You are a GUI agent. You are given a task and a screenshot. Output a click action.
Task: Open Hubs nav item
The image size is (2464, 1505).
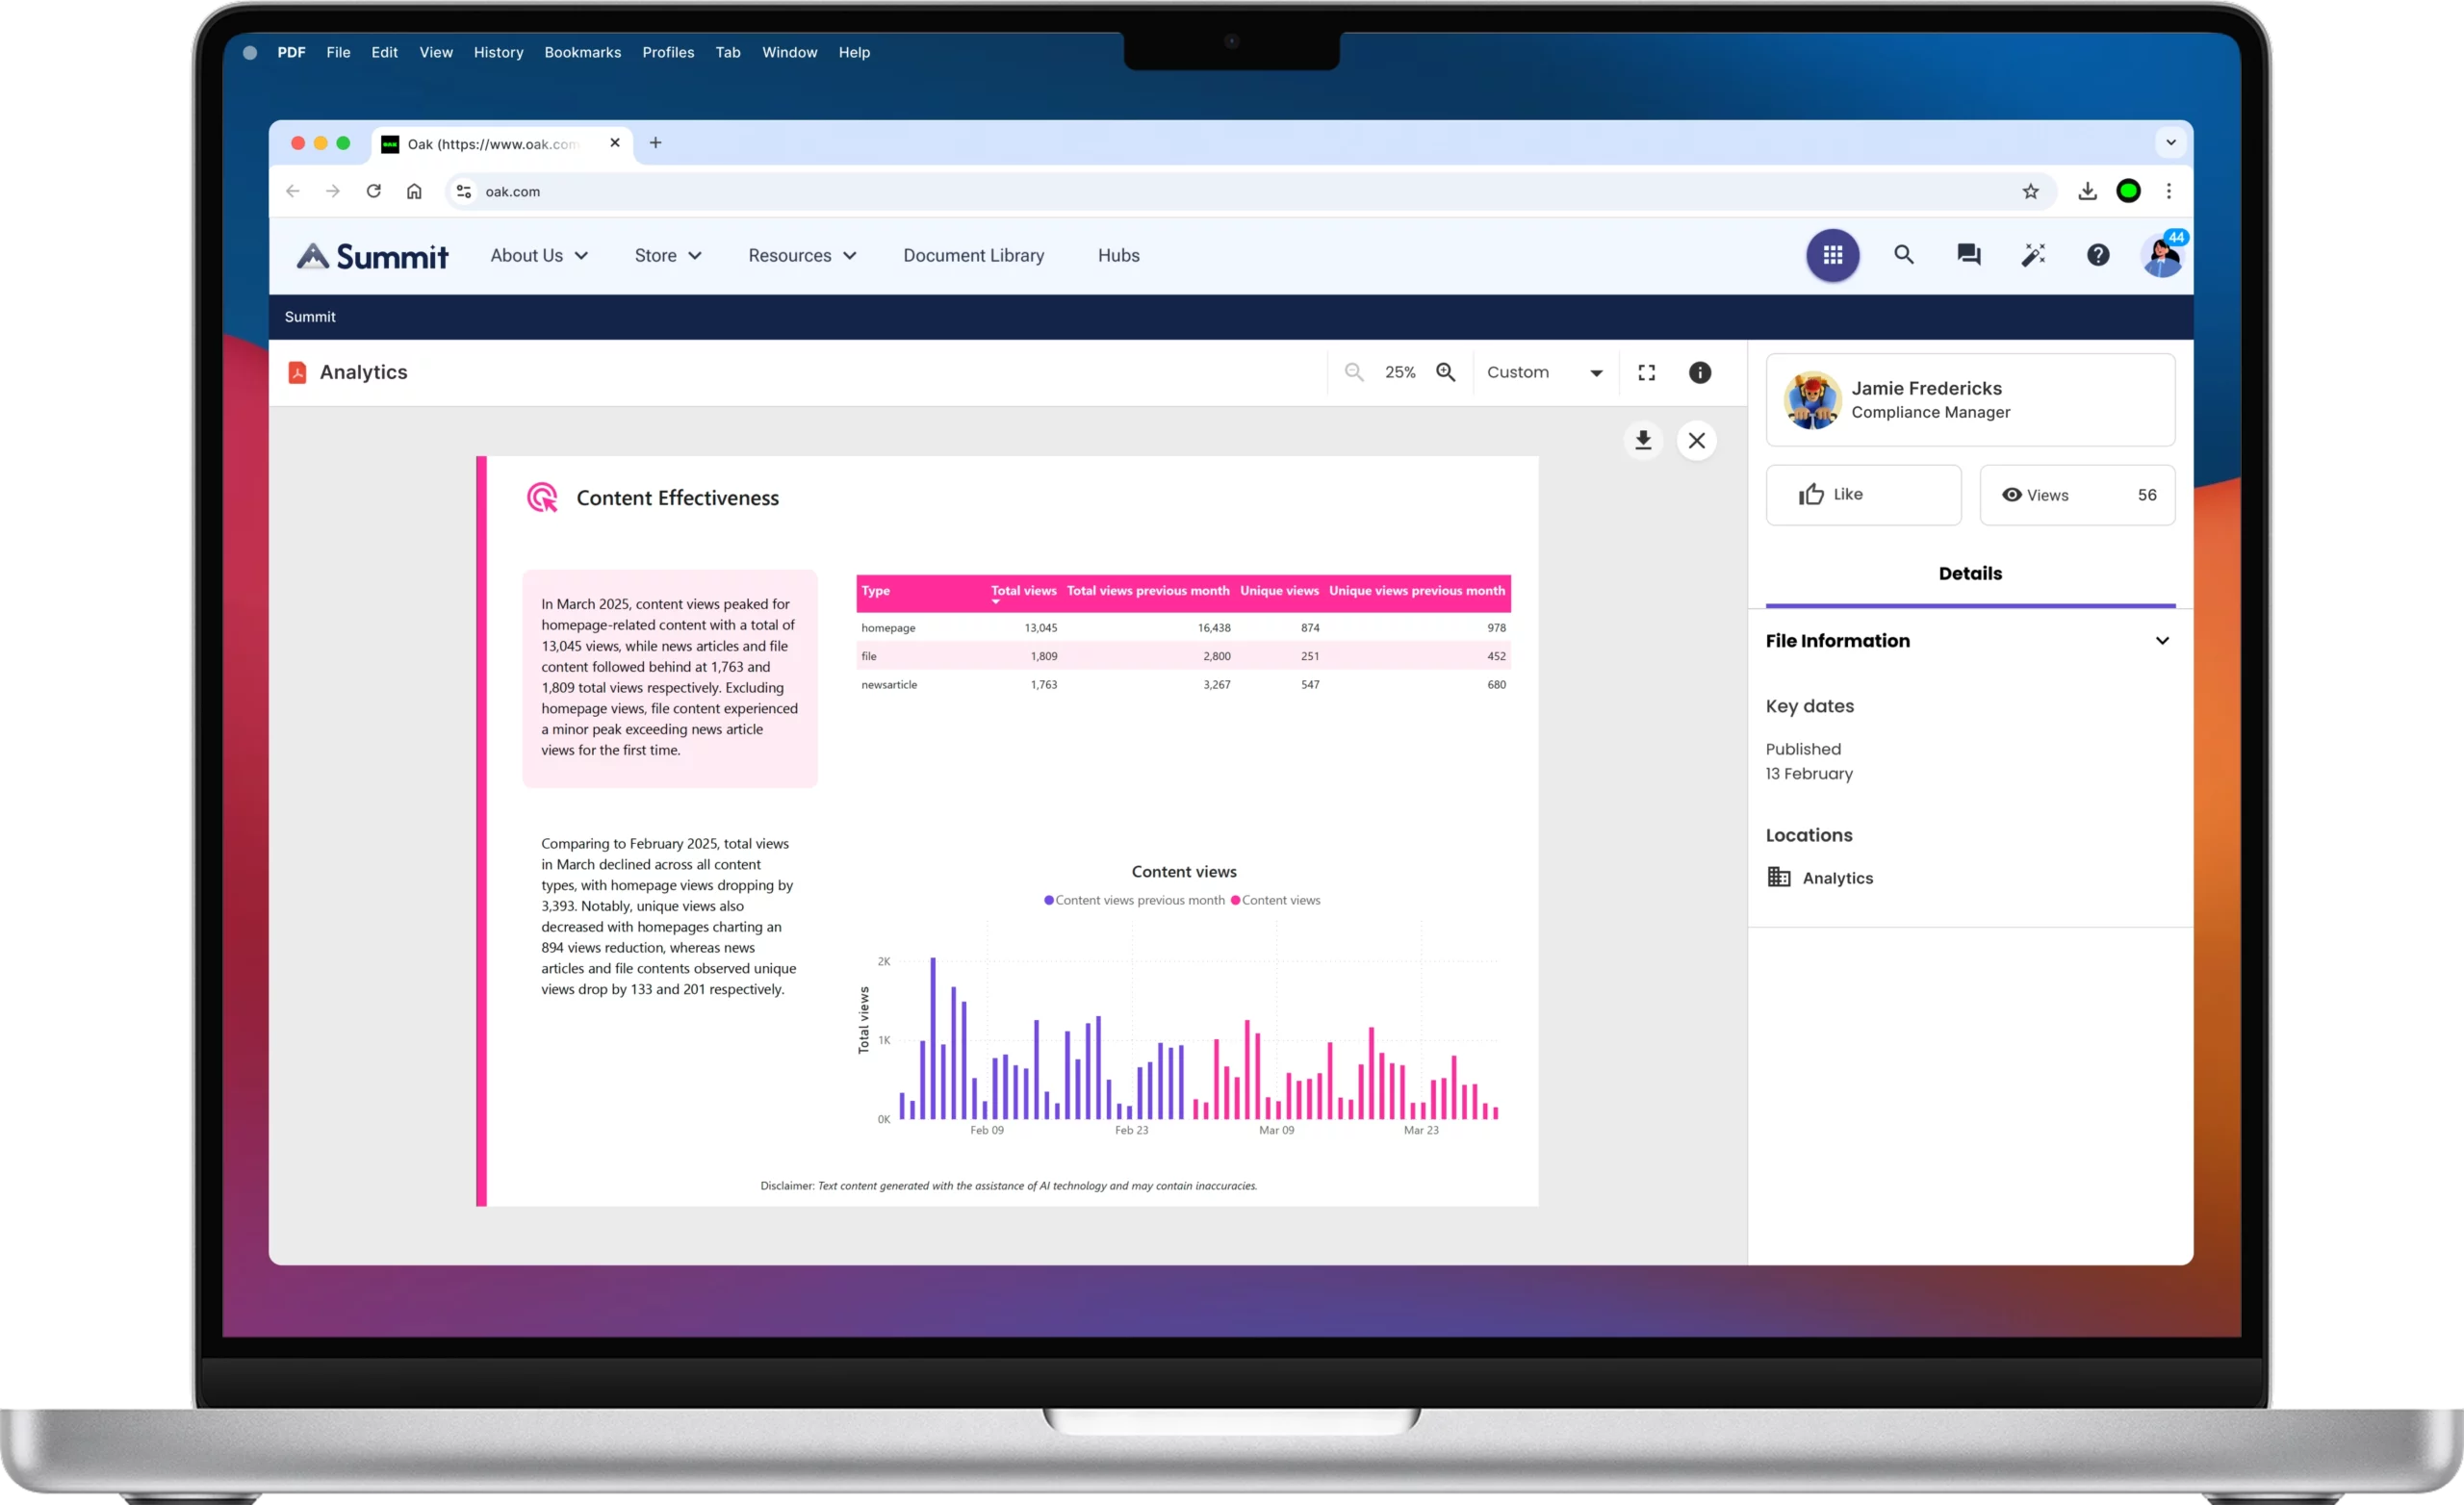(1118, 256)
